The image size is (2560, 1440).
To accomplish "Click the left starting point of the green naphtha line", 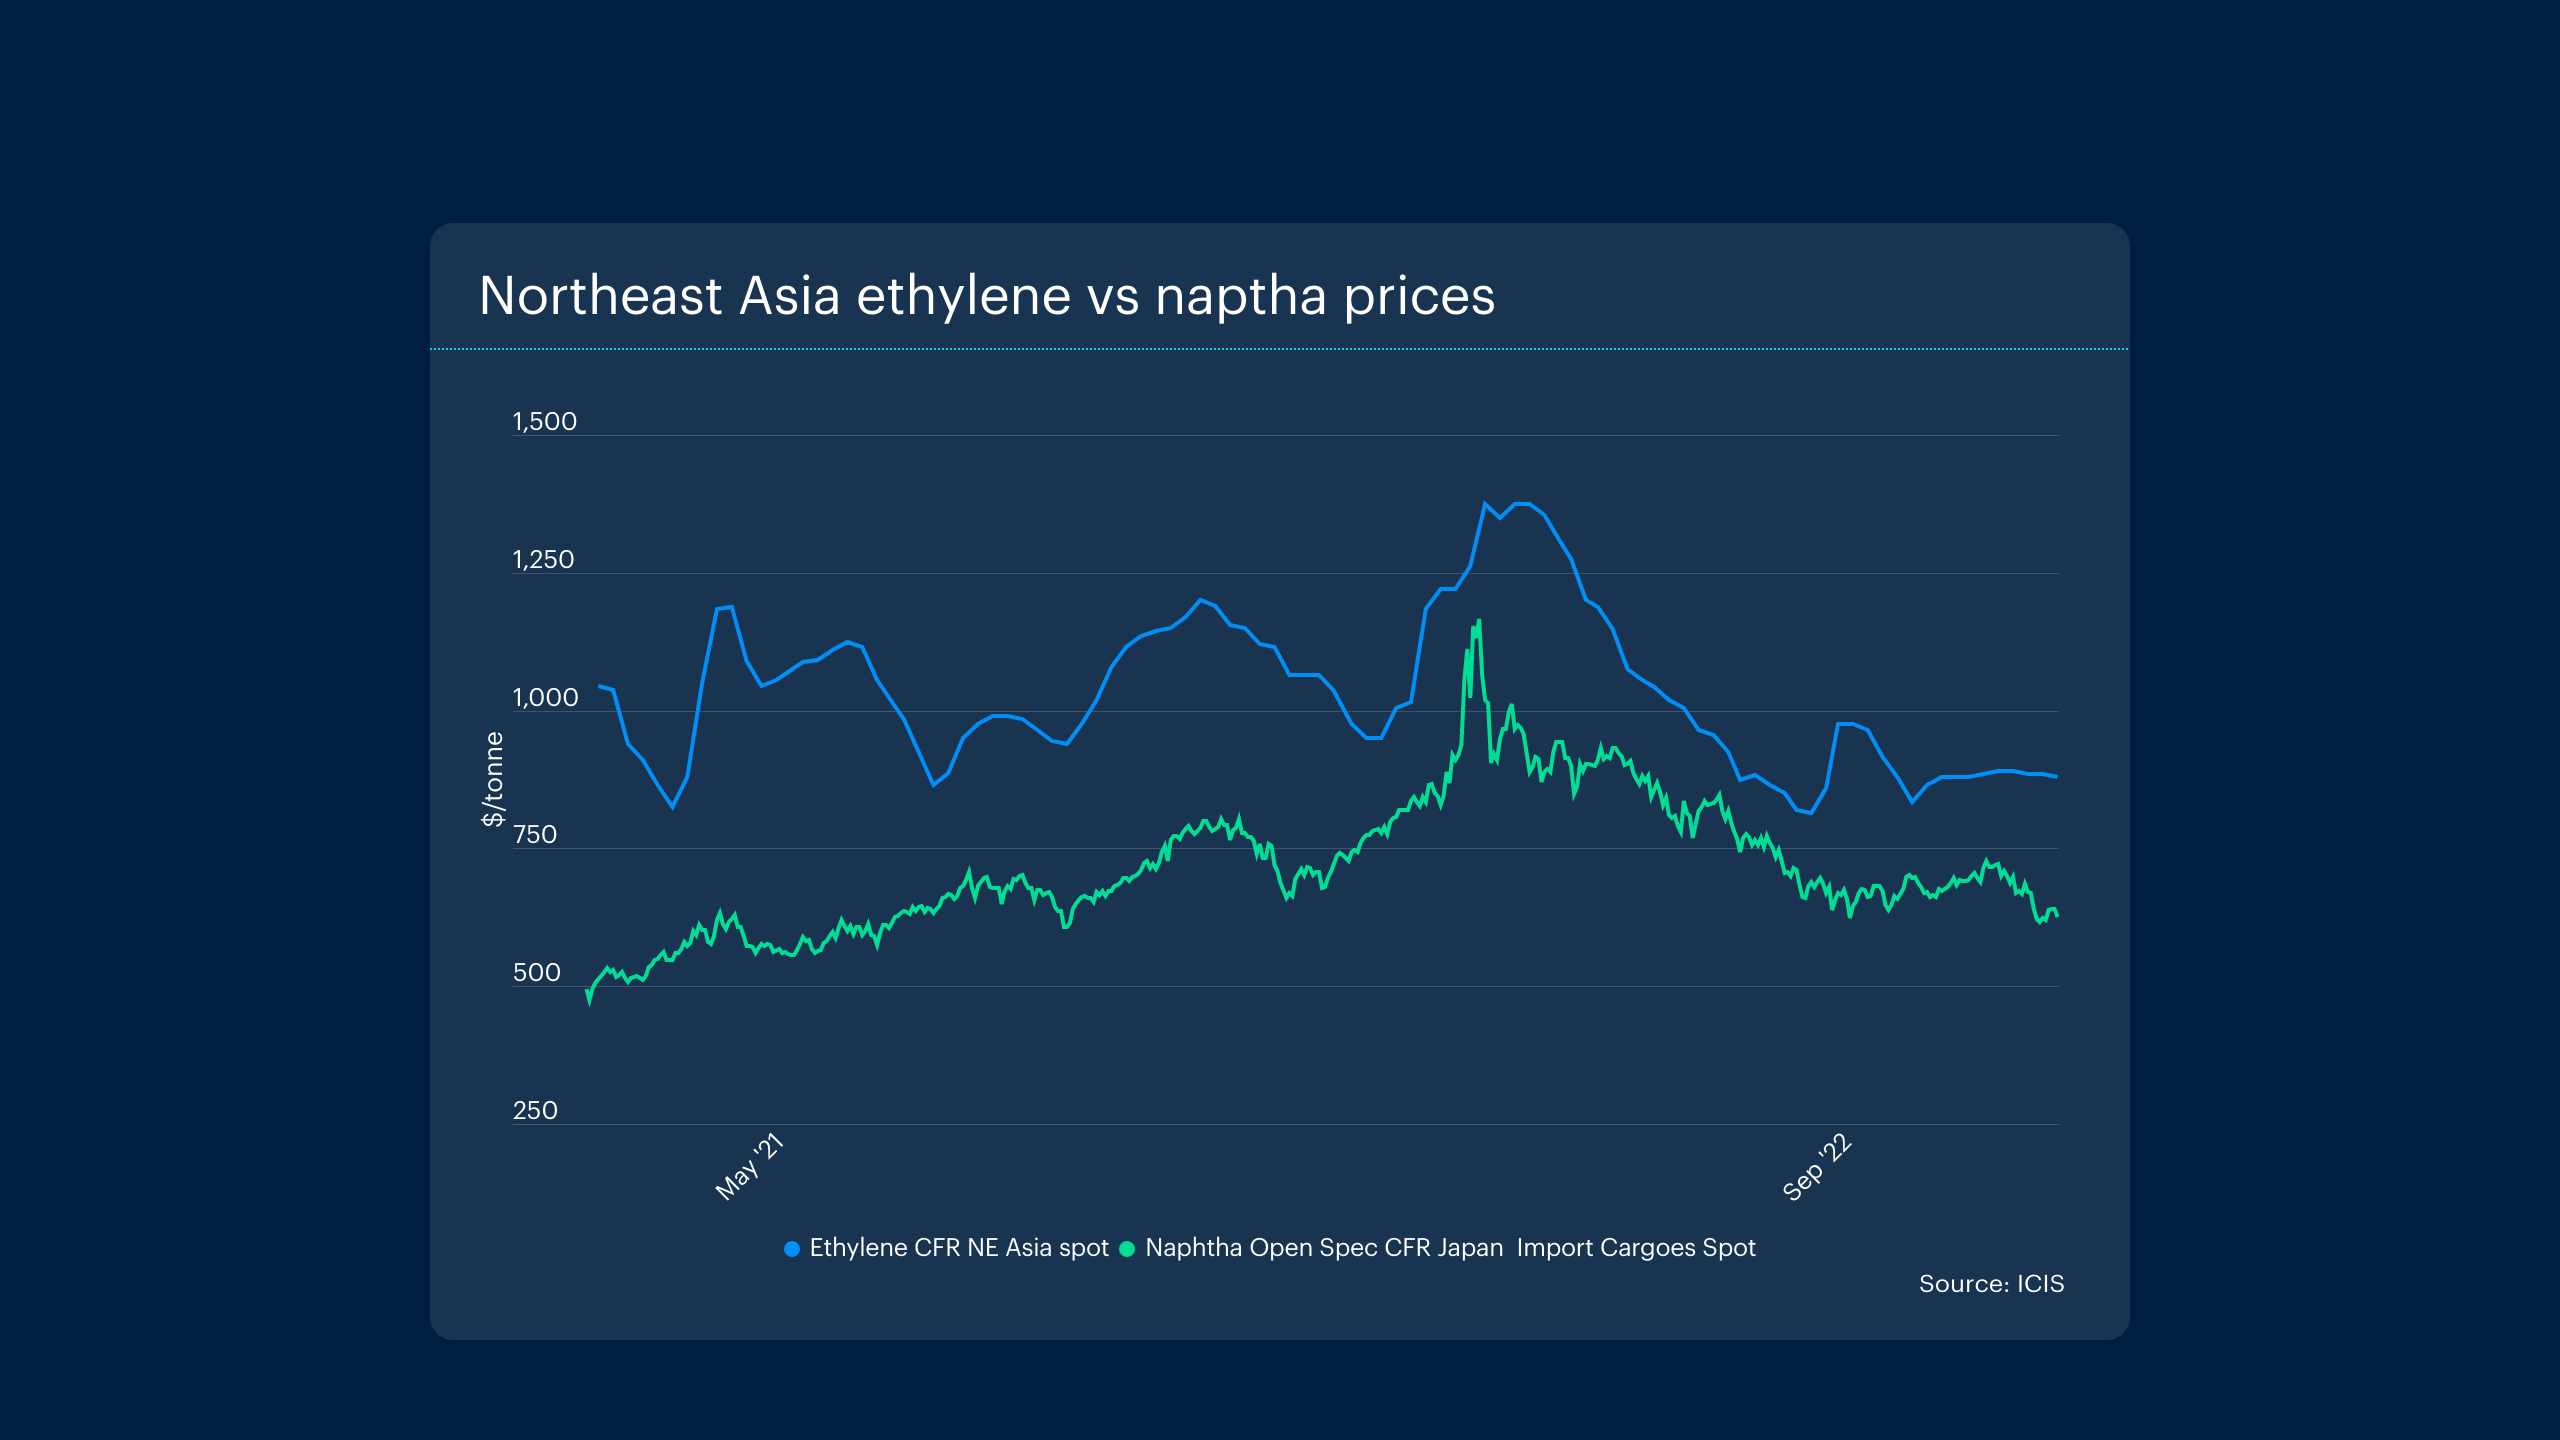I will click(588, 994).
